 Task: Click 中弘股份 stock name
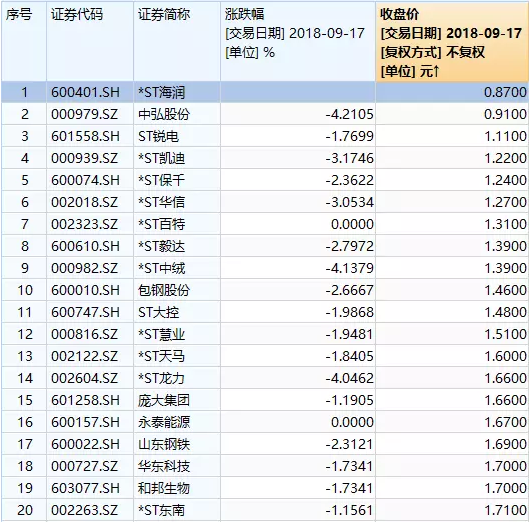tap(164, 114)
